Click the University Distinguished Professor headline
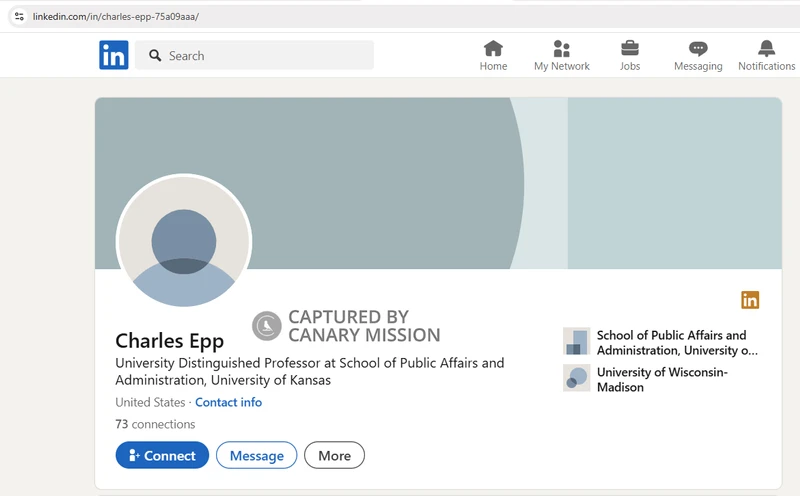800x496 pixels. pos(310,371)
